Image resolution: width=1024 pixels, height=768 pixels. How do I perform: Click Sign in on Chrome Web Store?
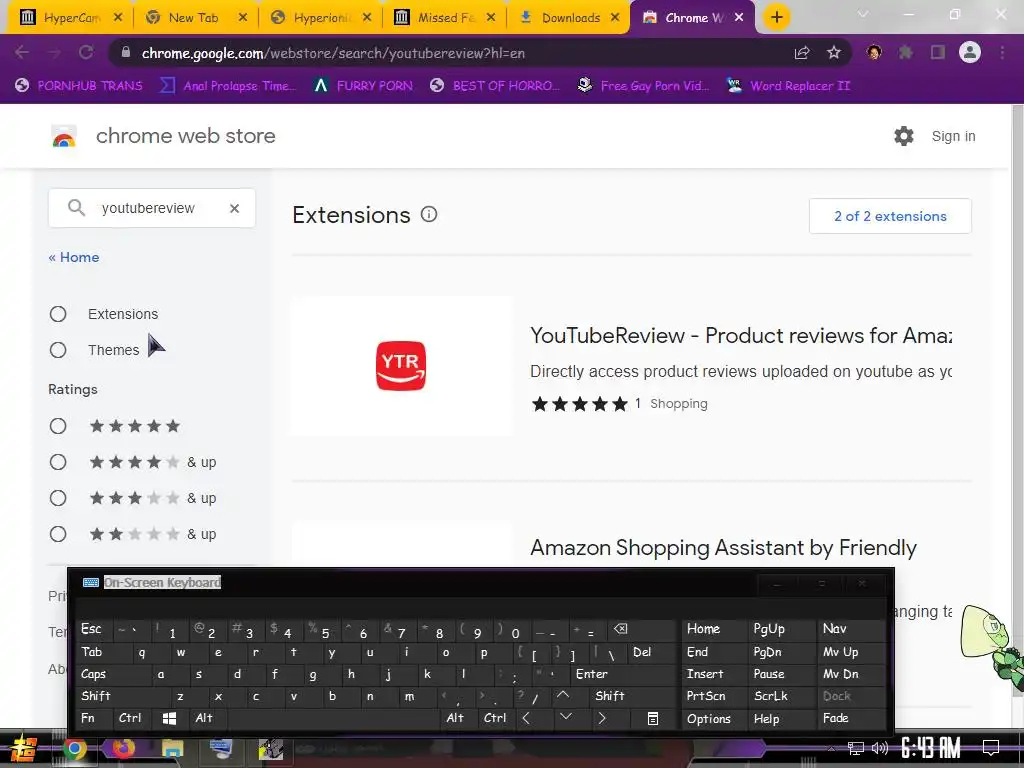[x=953, y=136]
